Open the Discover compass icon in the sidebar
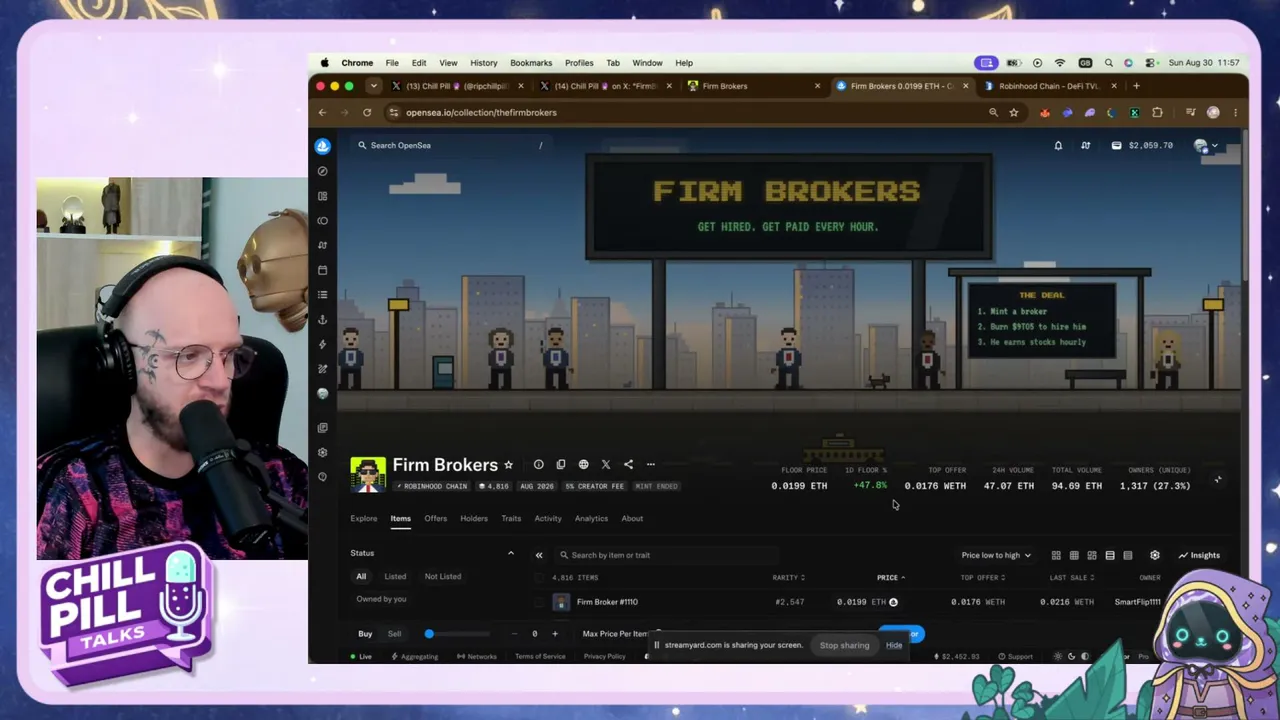This screenshot has width=1280, height=720. tap(322, 171)
